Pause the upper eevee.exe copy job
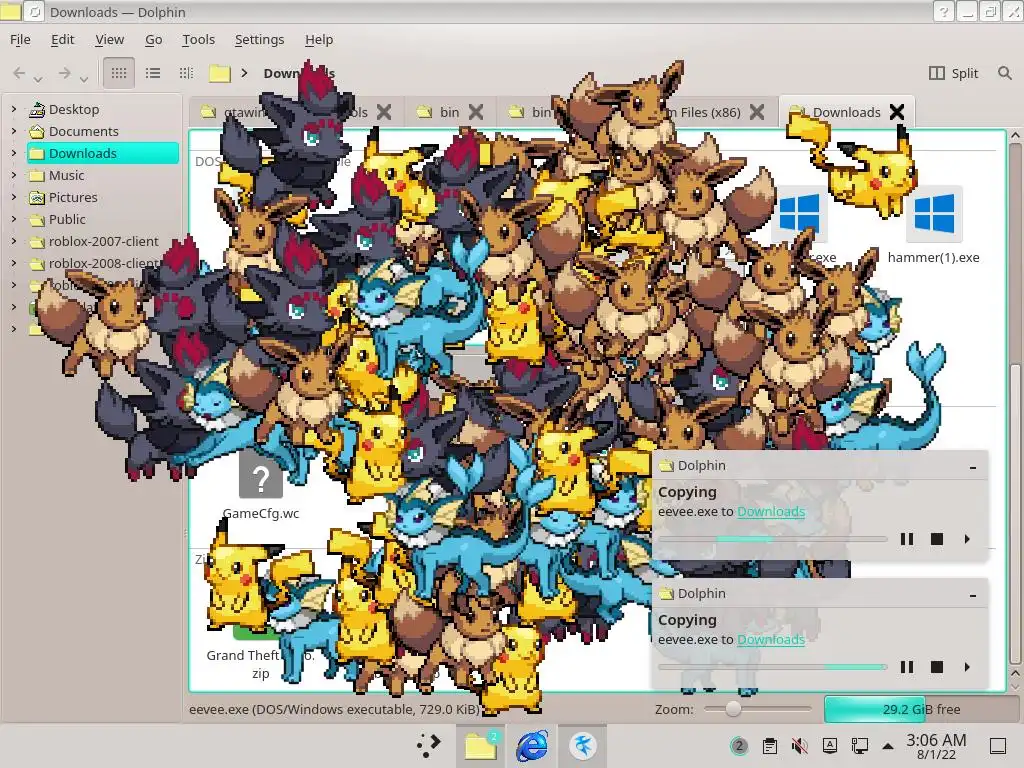Image resolution: width=1024 pixels, height=768 pixels. click(906, 539)
